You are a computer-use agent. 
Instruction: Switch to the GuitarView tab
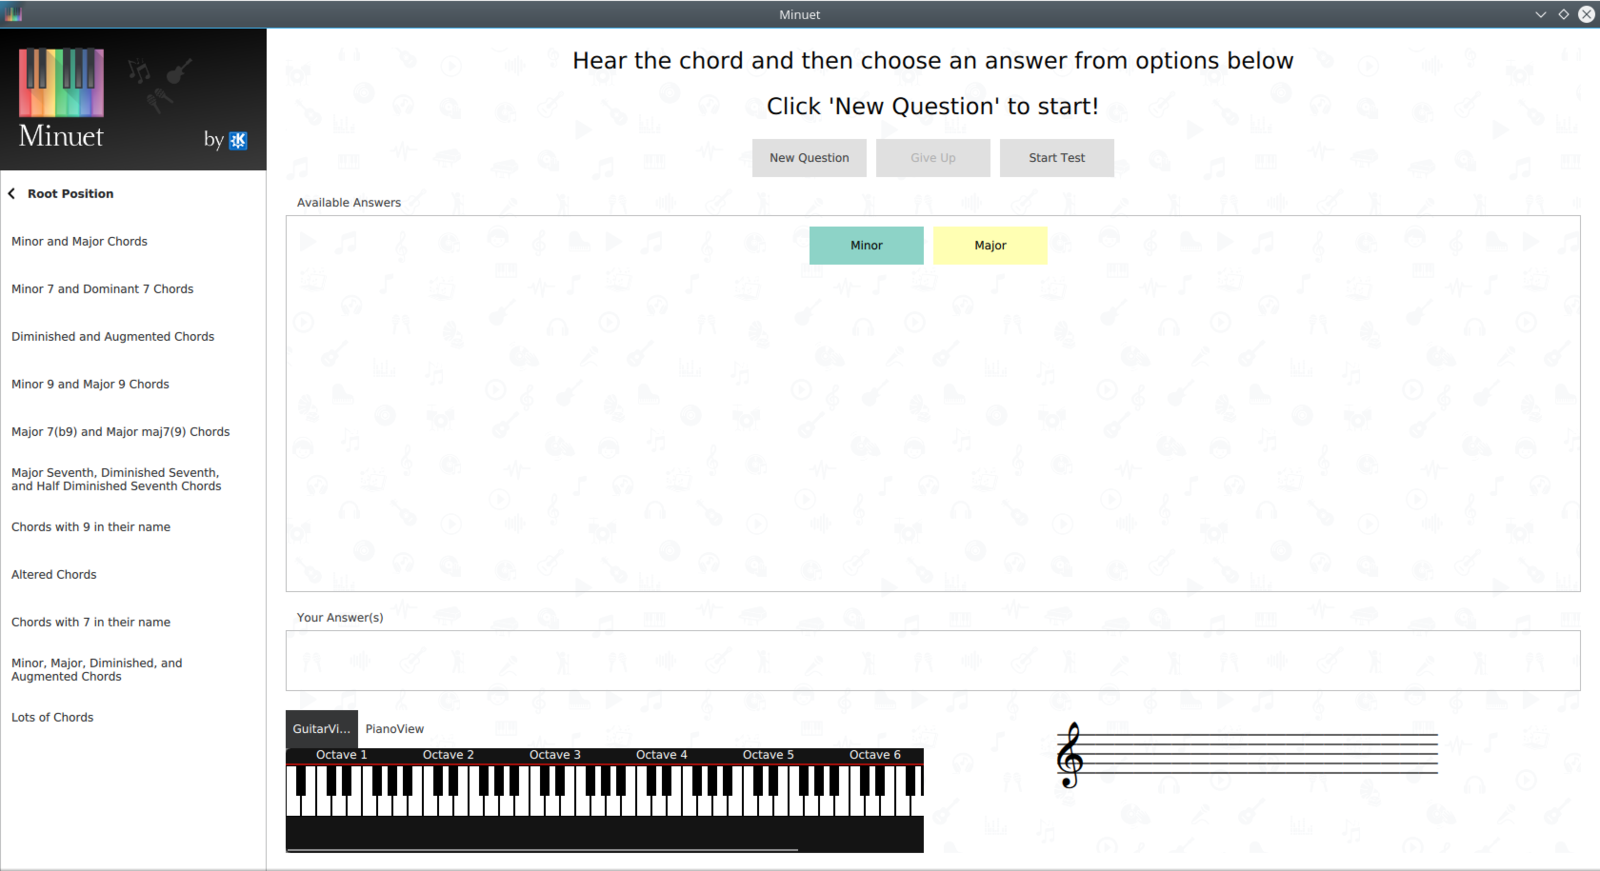coord(321,729)
